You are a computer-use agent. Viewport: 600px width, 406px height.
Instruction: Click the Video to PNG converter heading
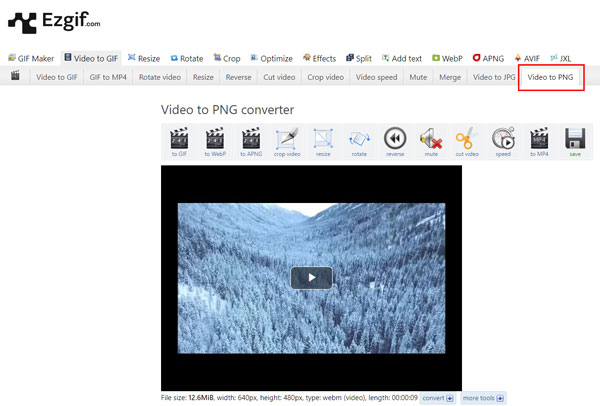(x=227, y=110)
